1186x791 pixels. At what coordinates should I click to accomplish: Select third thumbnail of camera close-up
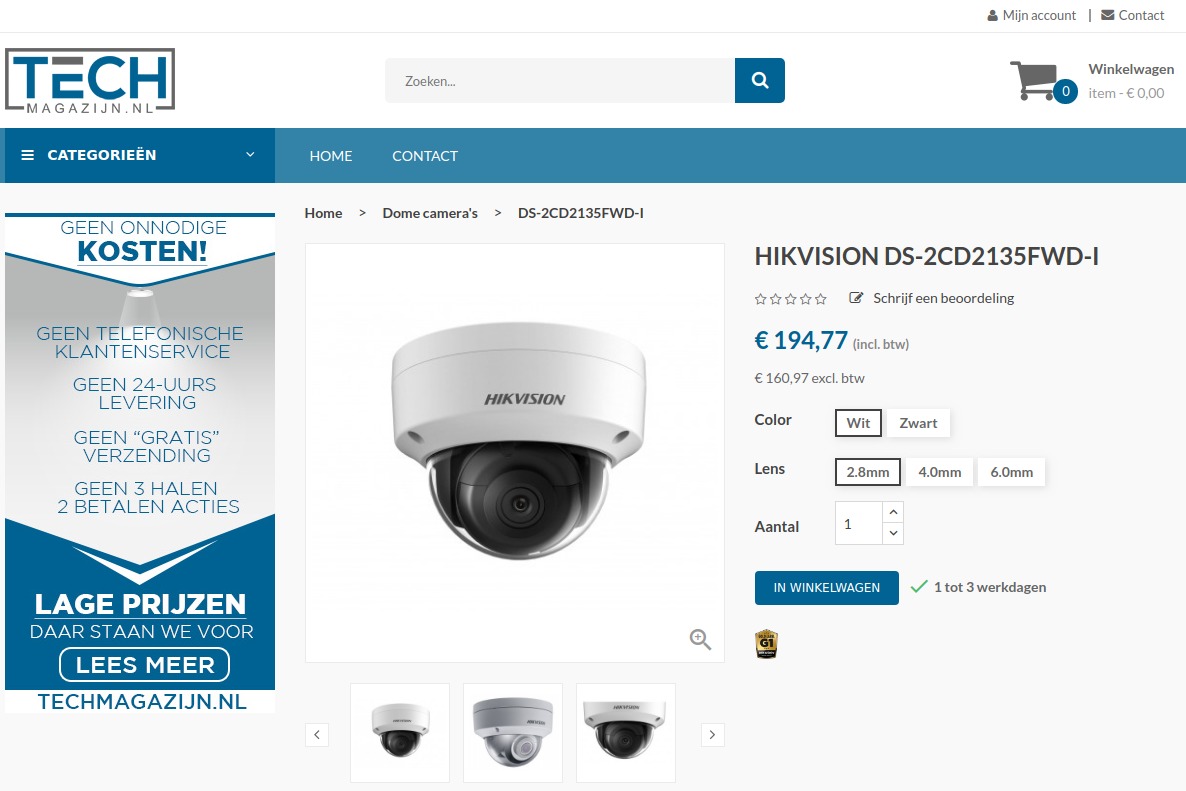626,733
